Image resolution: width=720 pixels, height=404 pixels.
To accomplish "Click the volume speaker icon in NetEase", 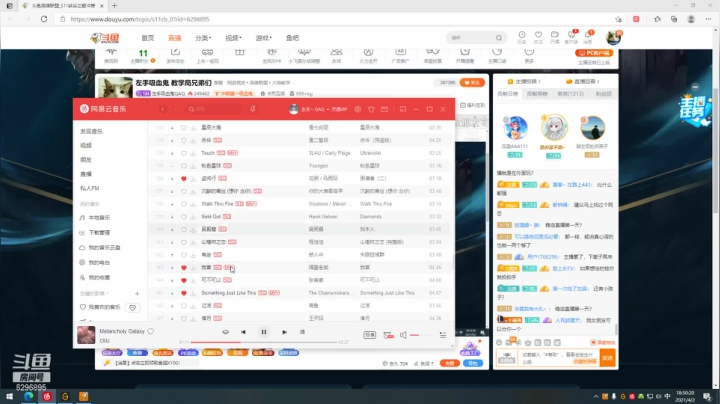I will coord(403,335).
